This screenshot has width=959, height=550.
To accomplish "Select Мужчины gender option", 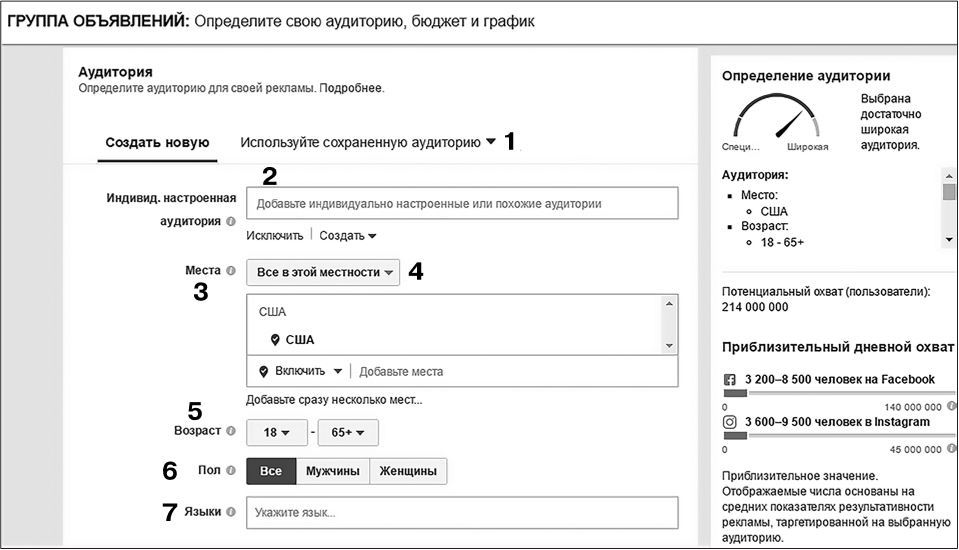I will pos(332,471).
